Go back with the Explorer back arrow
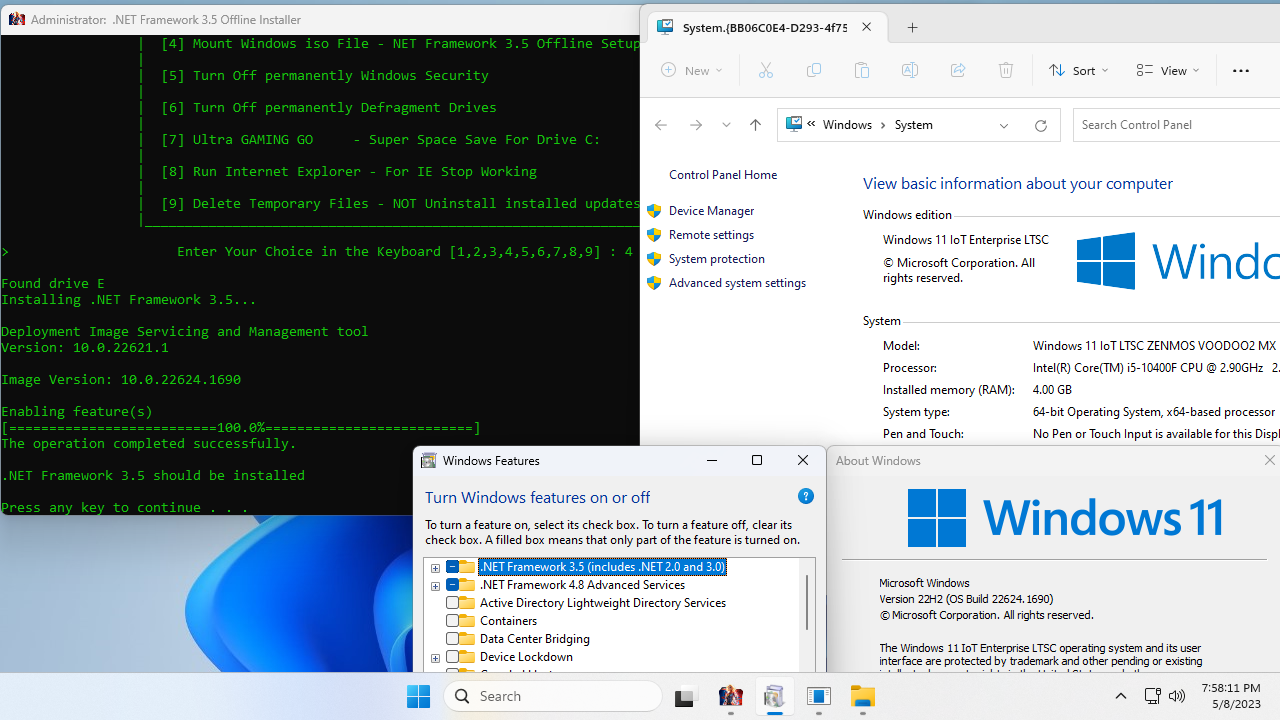Image resolution: width=1280 pixels, height=720 pixels. [660, 125]
